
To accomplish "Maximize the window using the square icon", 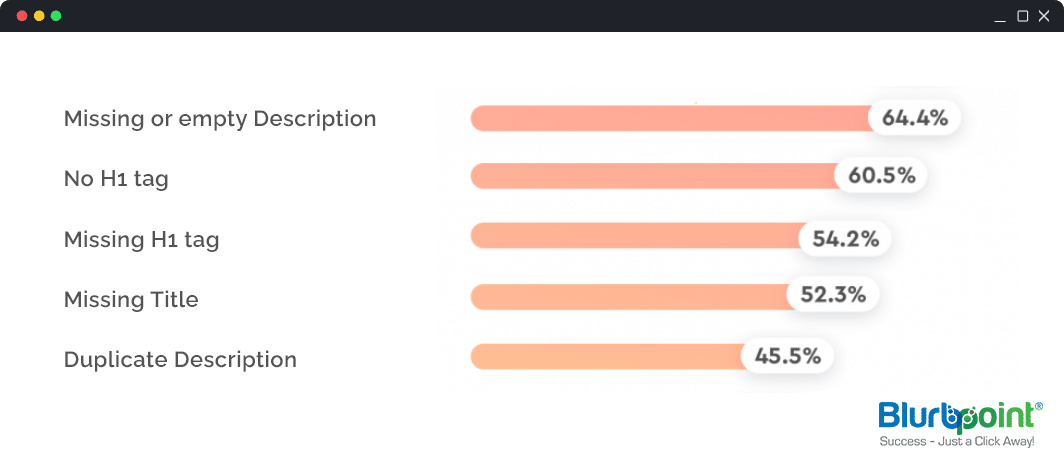I will pos(1022,16).
